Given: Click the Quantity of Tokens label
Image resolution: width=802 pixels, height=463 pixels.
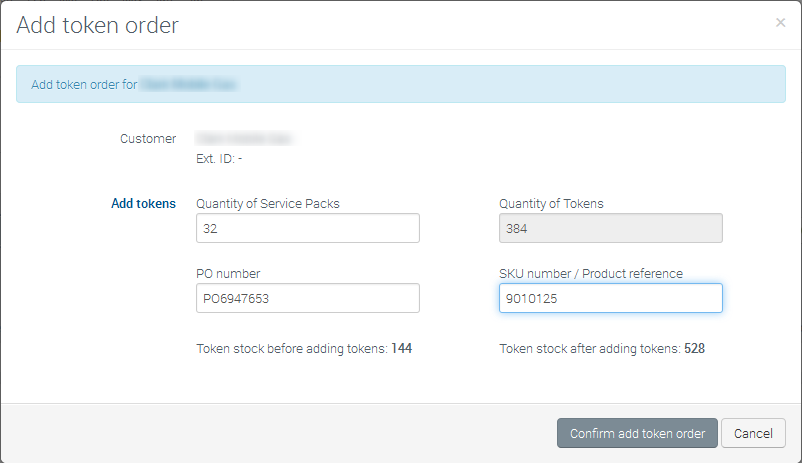Looking at the screenshot, I should coord(551,204).
